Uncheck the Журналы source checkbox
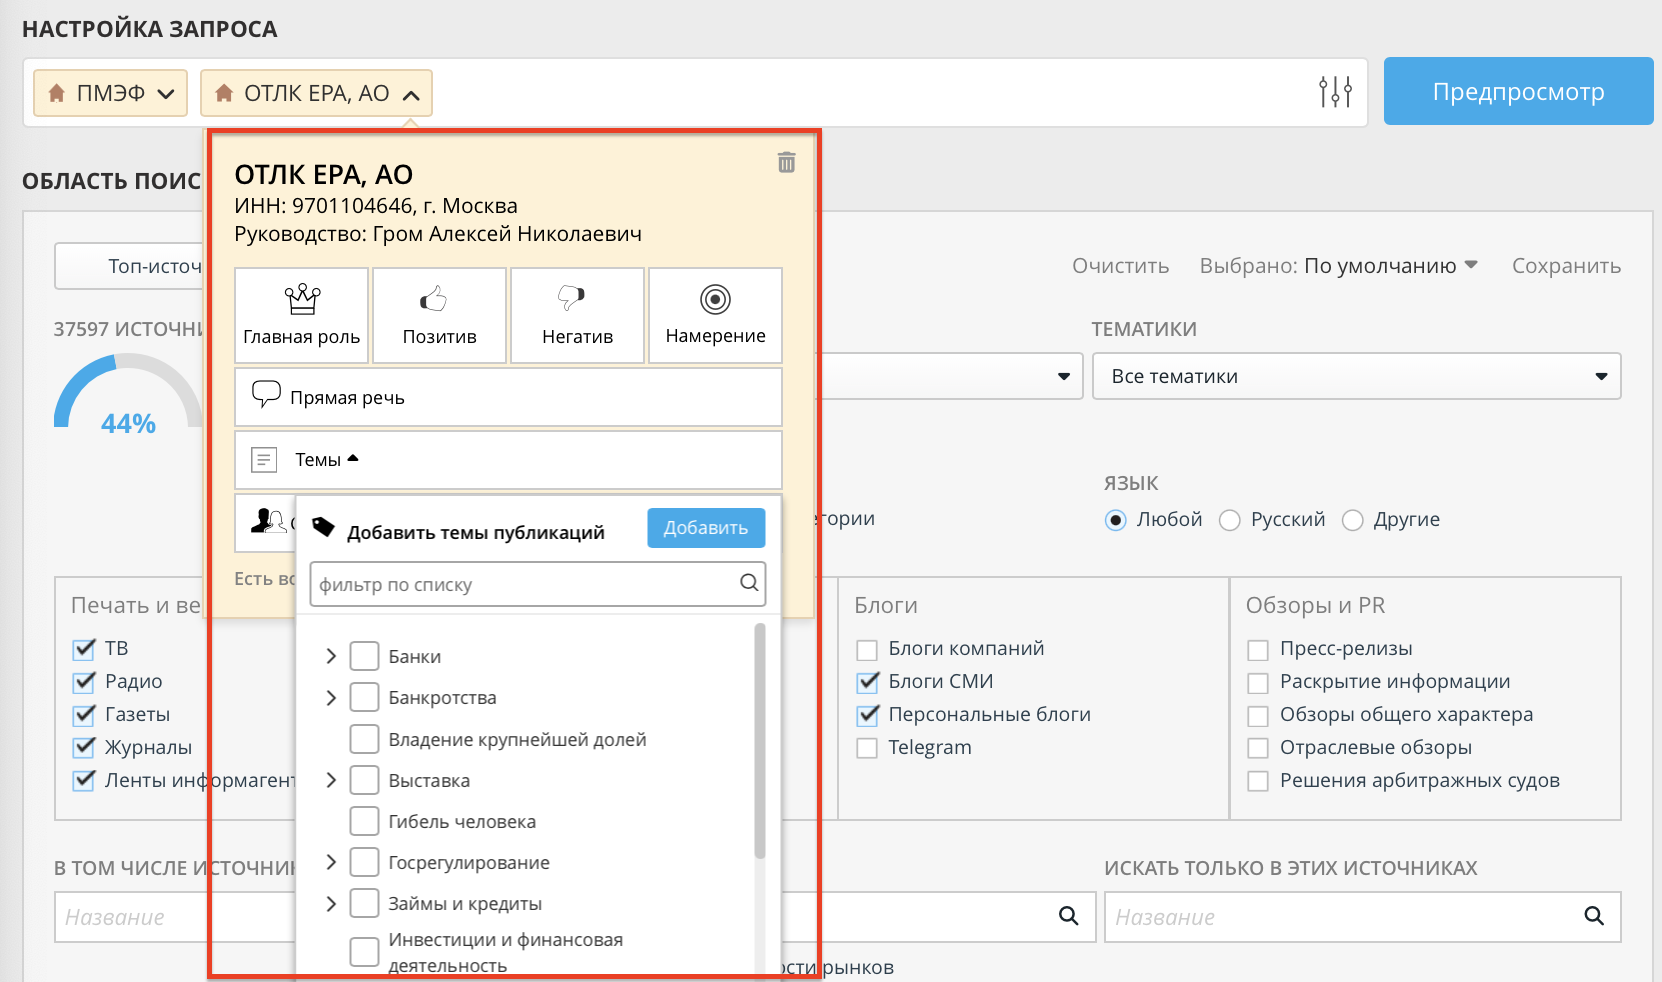 (85, 748)
